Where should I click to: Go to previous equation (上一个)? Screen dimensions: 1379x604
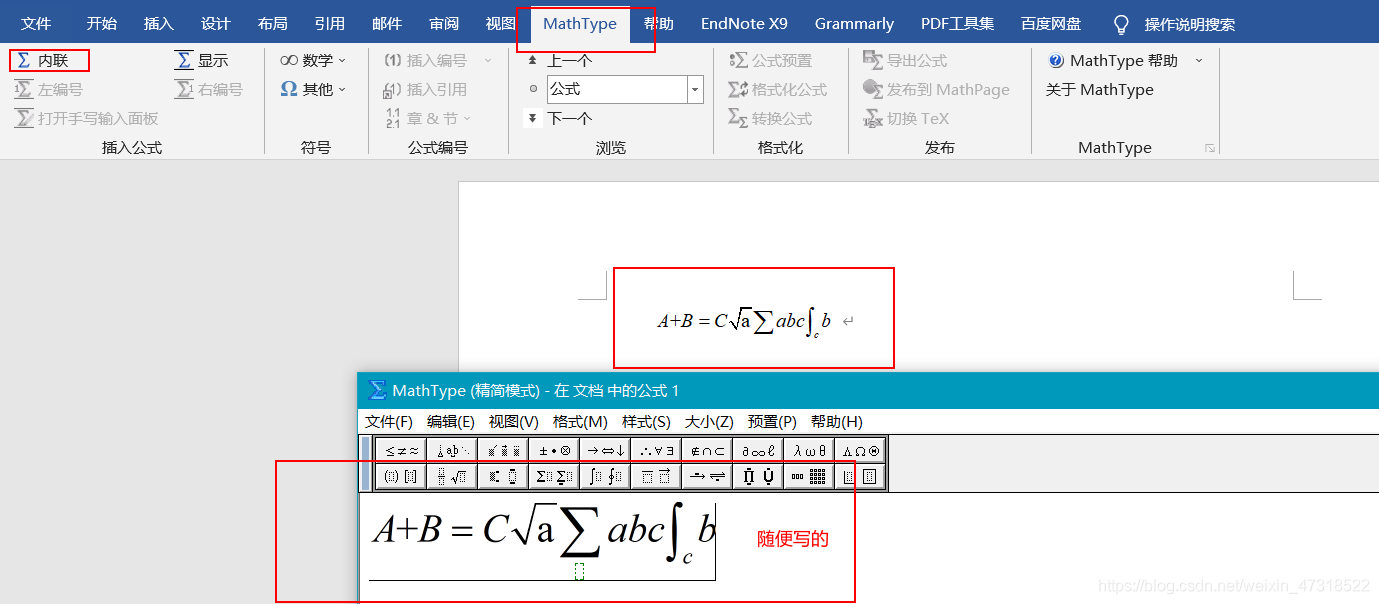(x=559, y=61)
